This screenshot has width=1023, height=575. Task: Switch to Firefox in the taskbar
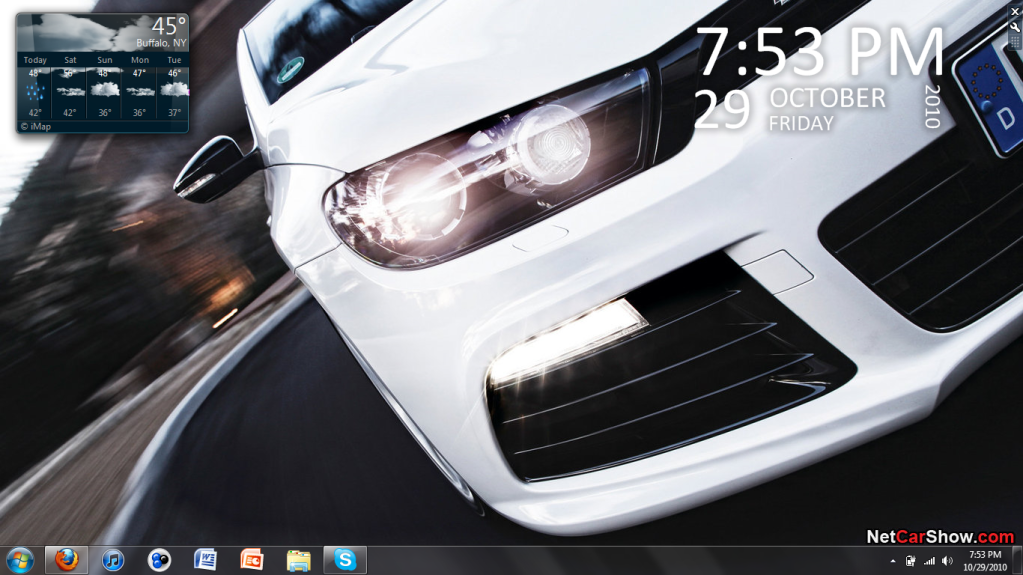[66, 561]
